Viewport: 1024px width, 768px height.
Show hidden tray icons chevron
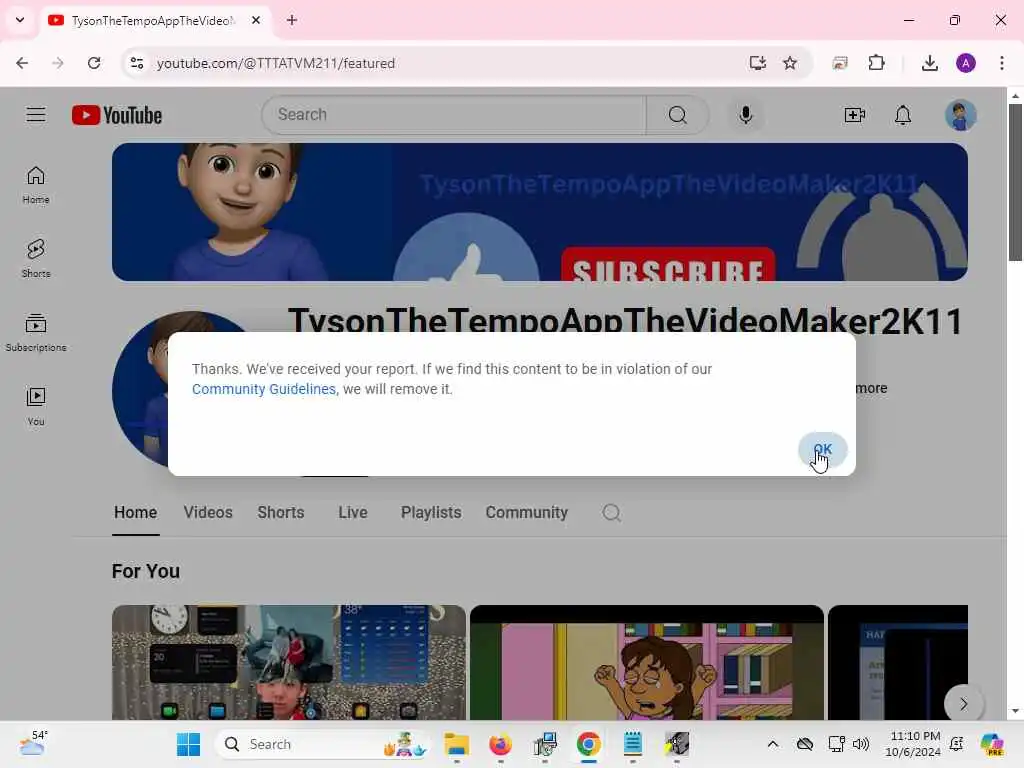[x=773, y=744]
